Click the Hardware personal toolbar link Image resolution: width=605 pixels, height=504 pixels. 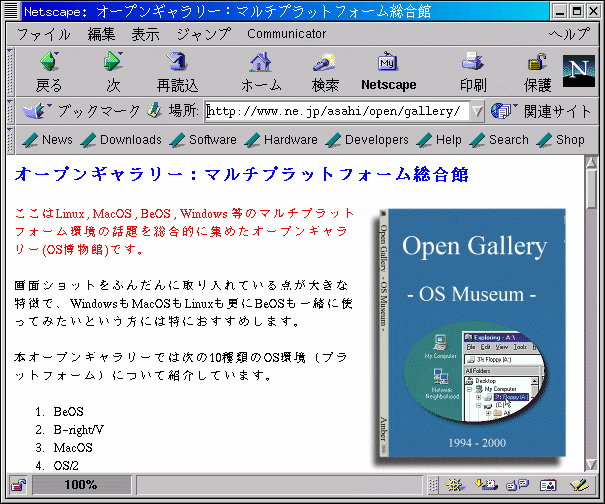click(281, 140)
